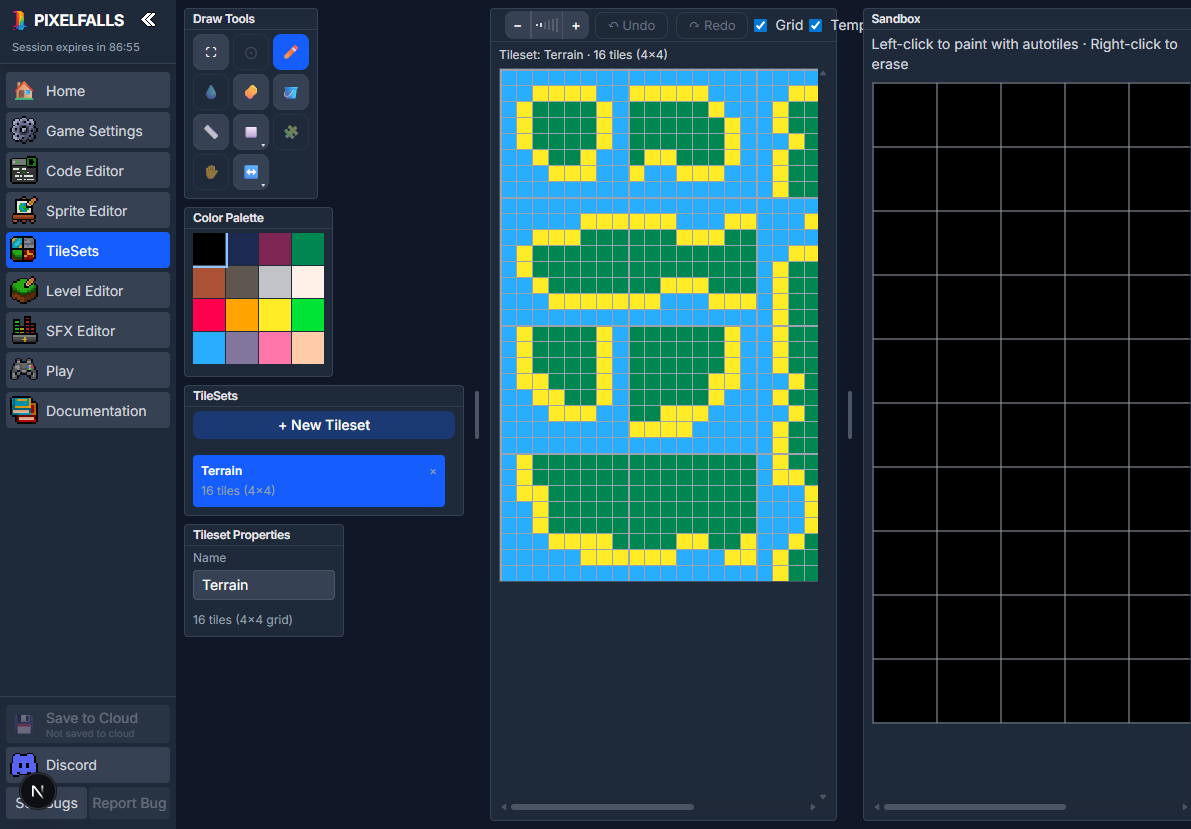Toggle the Grid checkbox
Image resolution: width=1191 pixels, height=829 pixels.
(760, 25)
